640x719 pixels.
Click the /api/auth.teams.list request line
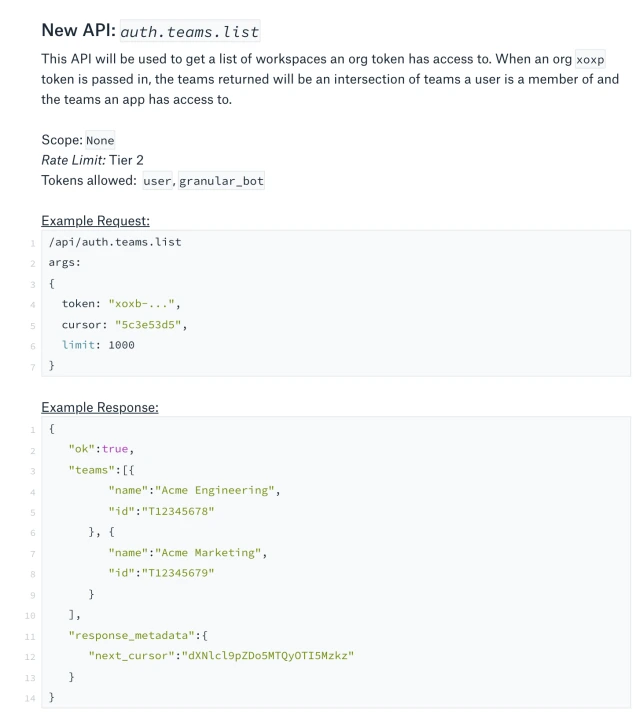[115, 242]
